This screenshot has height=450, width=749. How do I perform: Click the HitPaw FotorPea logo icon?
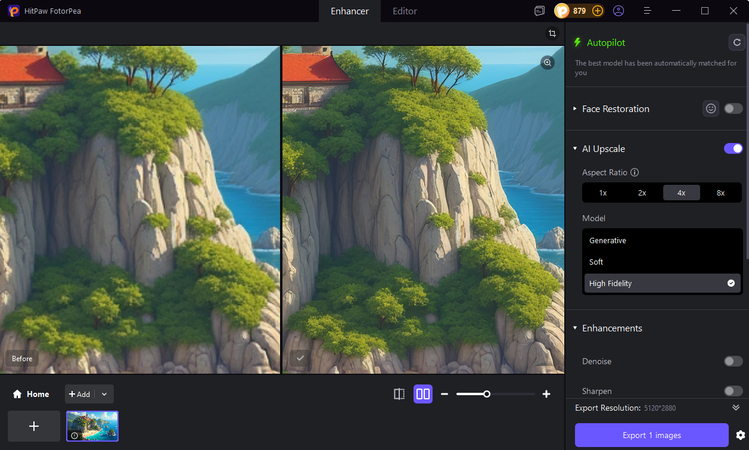point(13,11)
